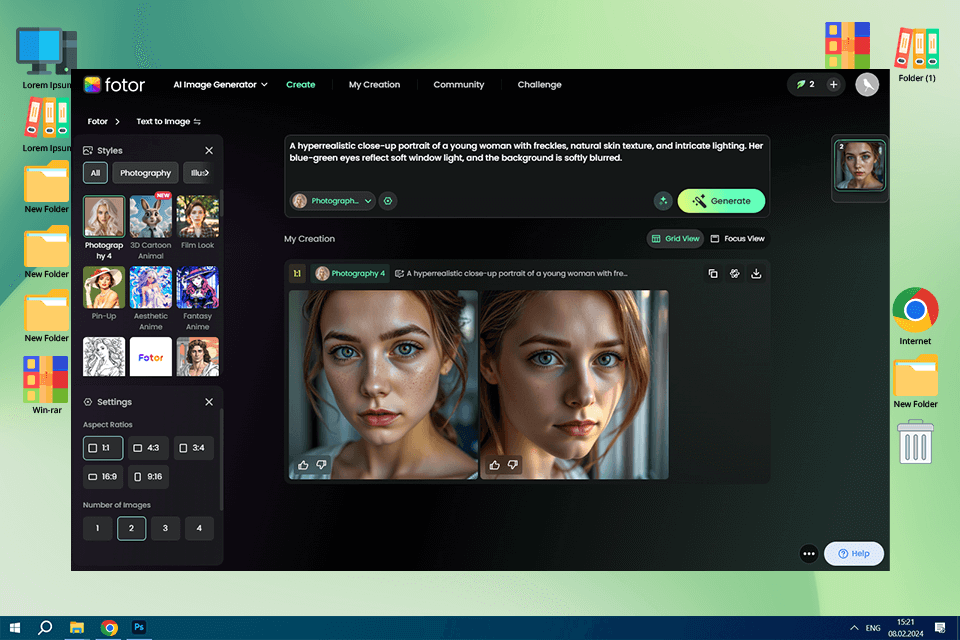Open File Explorer from the taskbar
The height and width of the screenshot is (640, 960).
tap(77, 628)
